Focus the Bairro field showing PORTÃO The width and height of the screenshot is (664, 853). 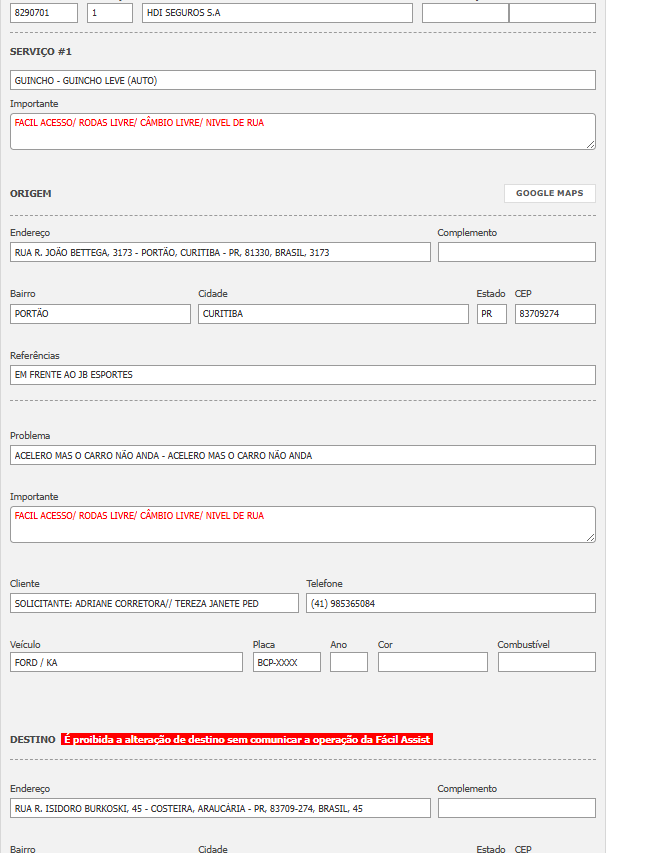[x=100, y=314]
